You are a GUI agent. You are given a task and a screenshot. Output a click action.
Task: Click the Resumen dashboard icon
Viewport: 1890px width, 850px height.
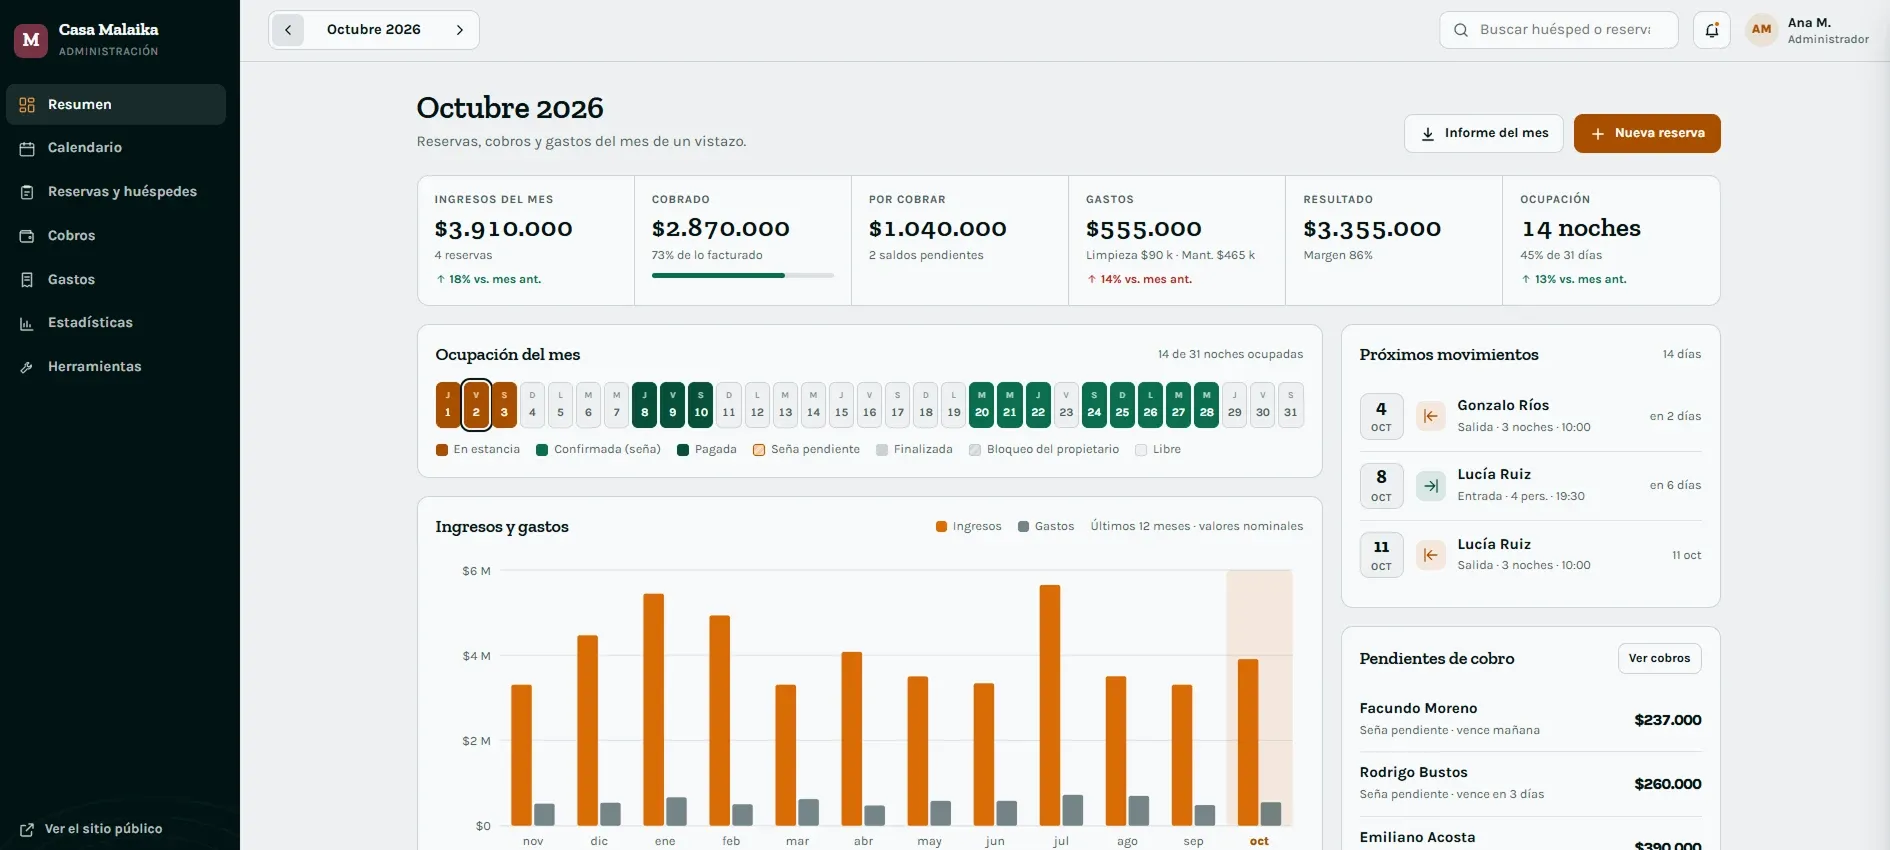(27, 105)
